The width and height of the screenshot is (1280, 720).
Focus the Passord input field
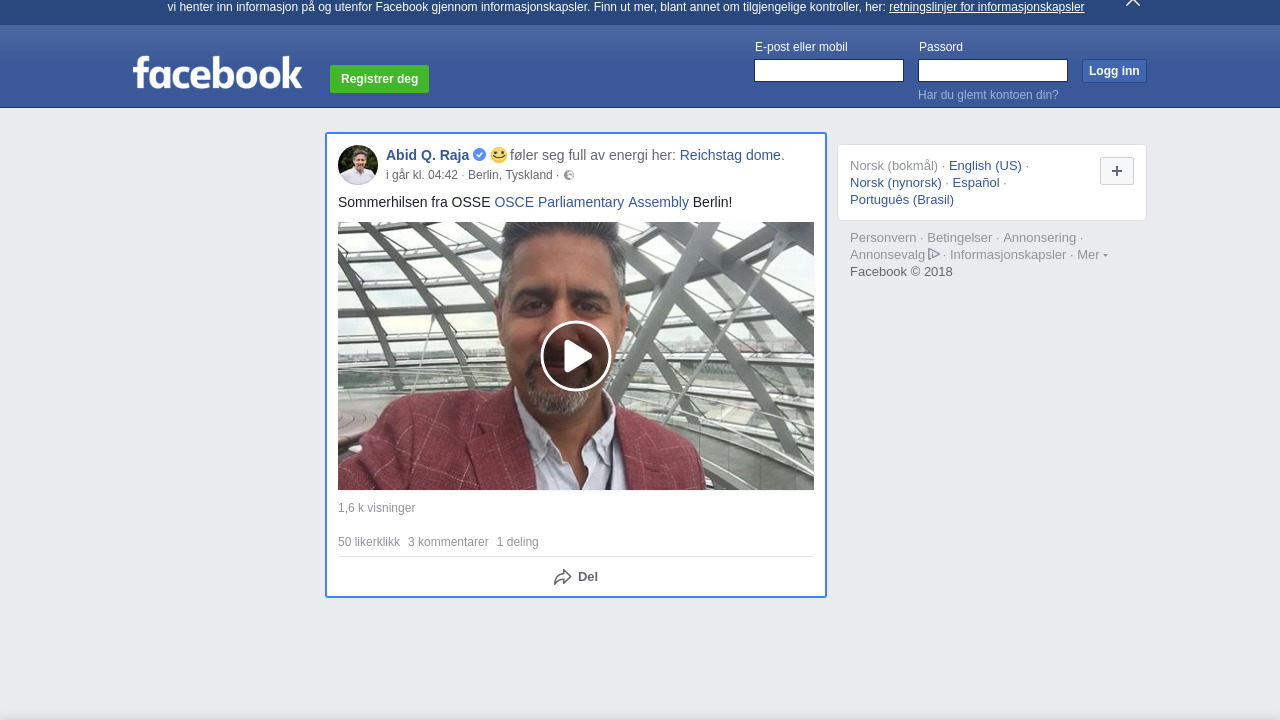(x=993, y=70)
